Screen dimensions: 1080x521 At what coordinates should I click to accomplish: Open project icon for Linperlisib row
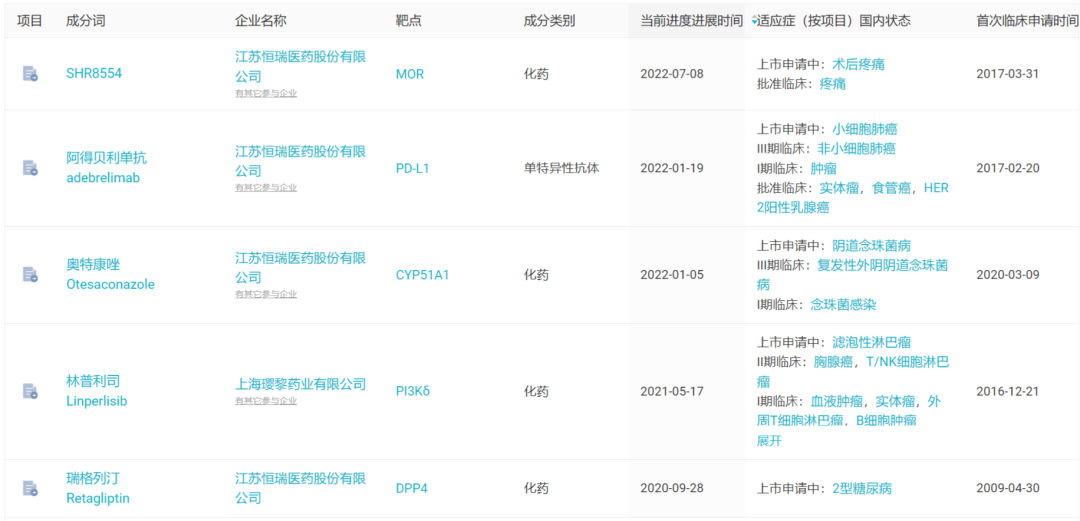tap(30, 391)
